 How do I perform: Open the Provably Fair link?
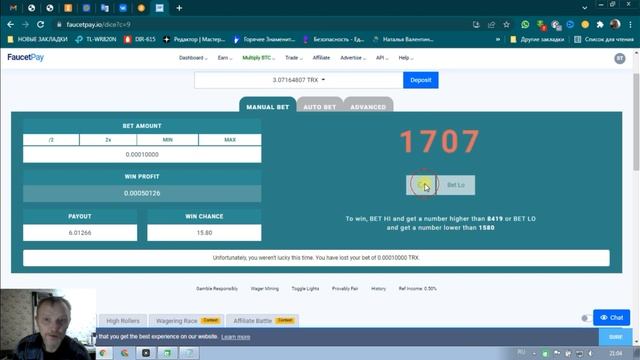tap(345, 289)
